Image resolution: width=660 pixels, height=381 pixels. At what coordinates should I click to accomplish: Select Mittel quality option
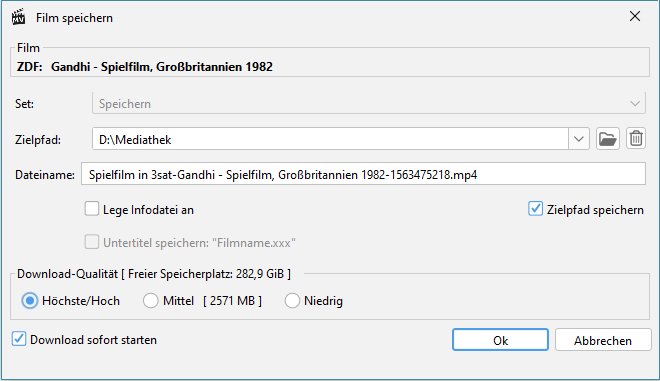[x=150, y=301]
